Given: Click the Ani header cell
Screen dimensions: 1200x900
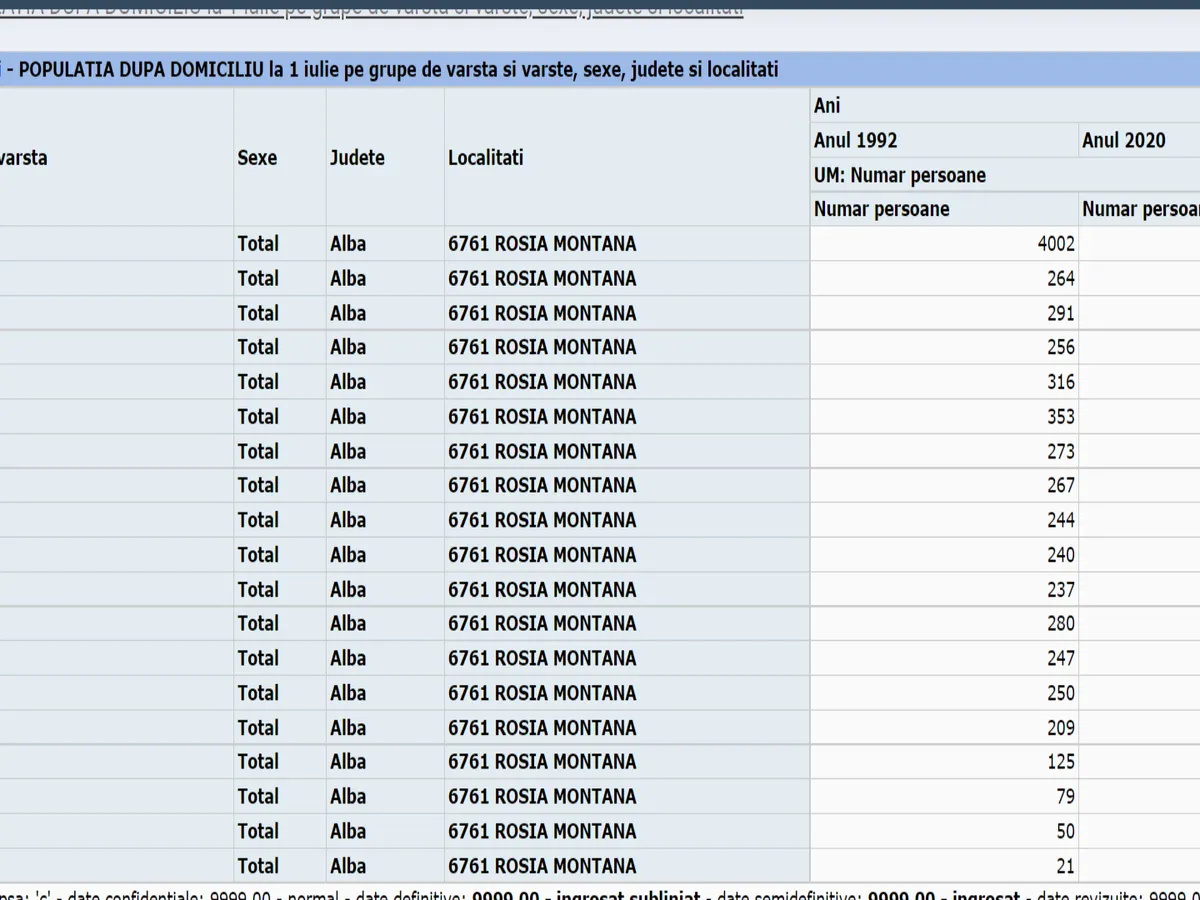Looking at the screenshot, I should coord(828,106).
